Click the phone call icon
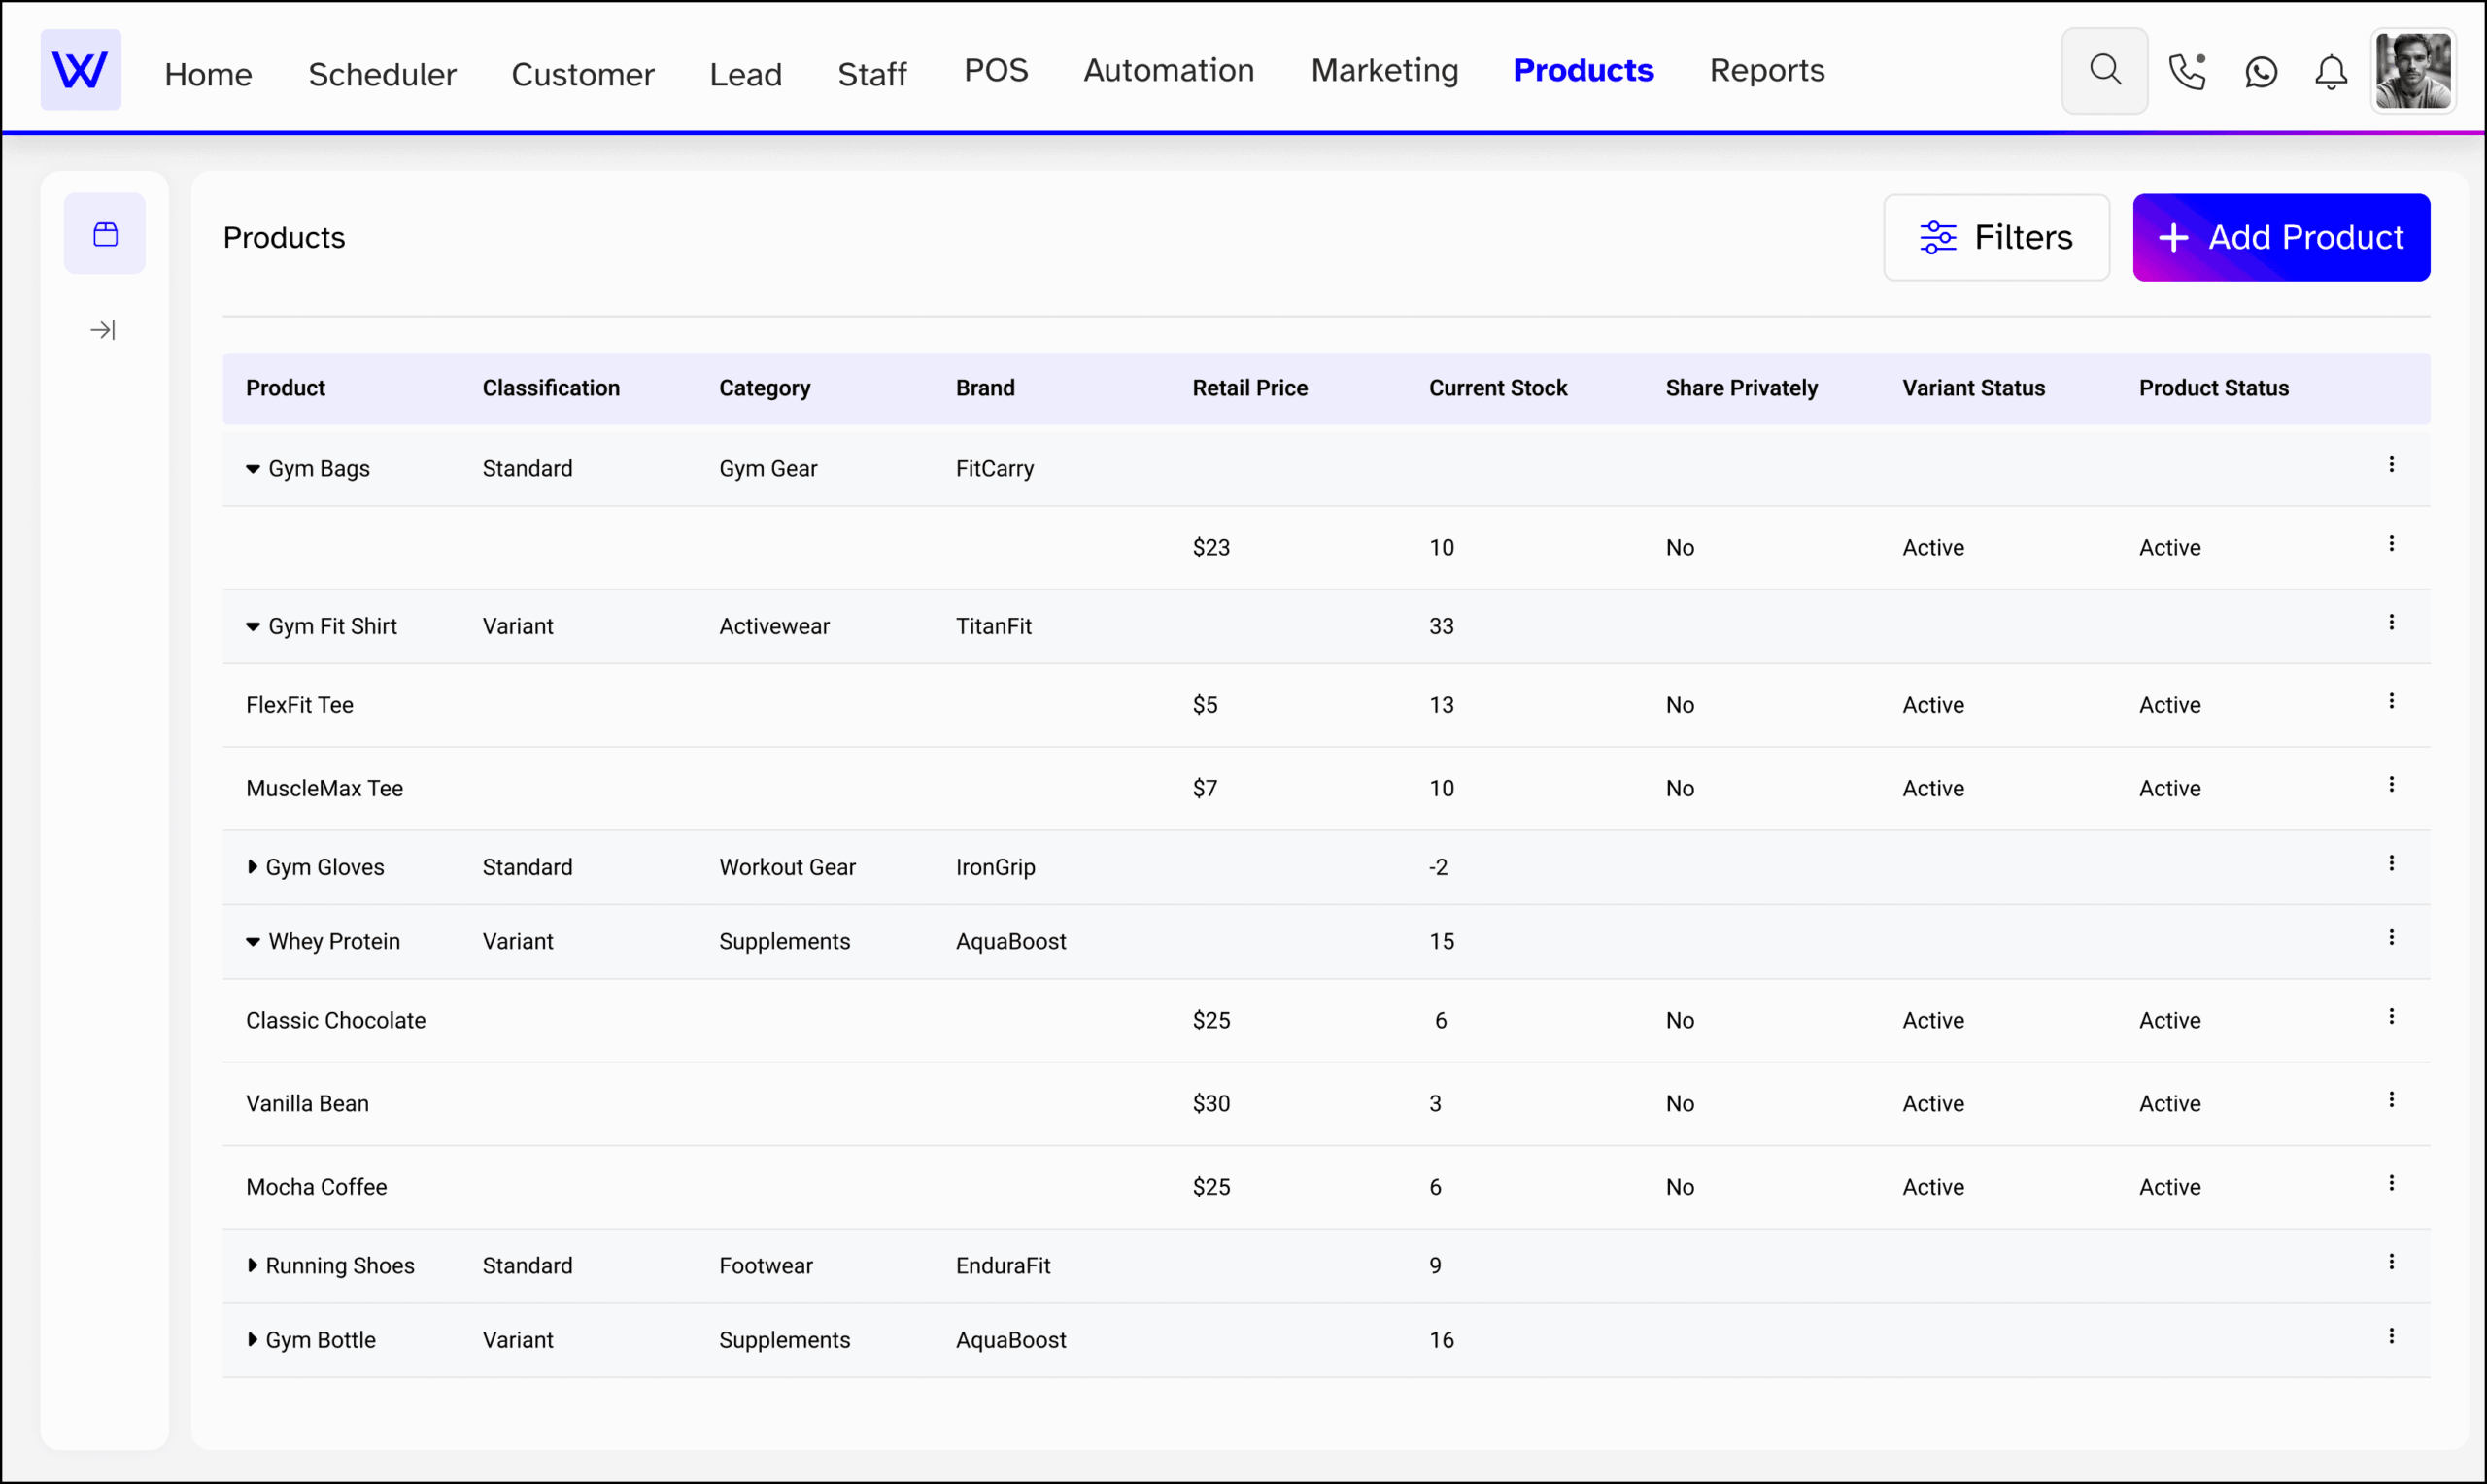Viewport: 2487px width, 1484px height. [x=2186, y=72]
